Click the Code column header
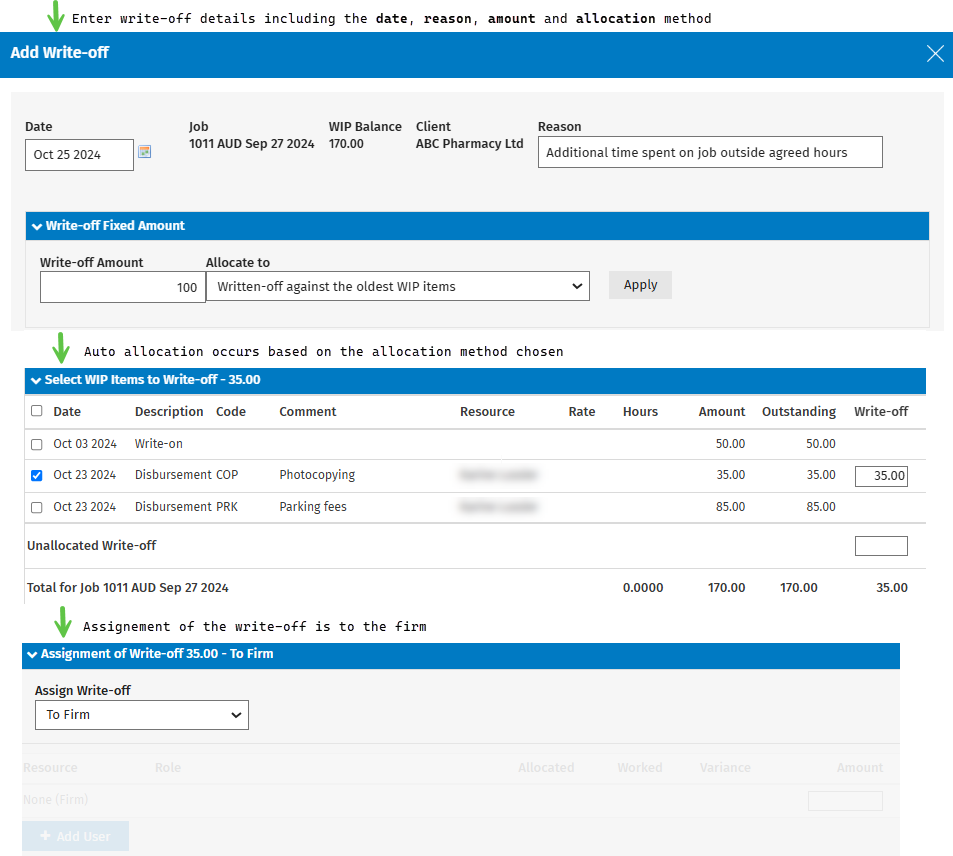The width and height of the screenshot is (953, 856). (x=231, y=412)
